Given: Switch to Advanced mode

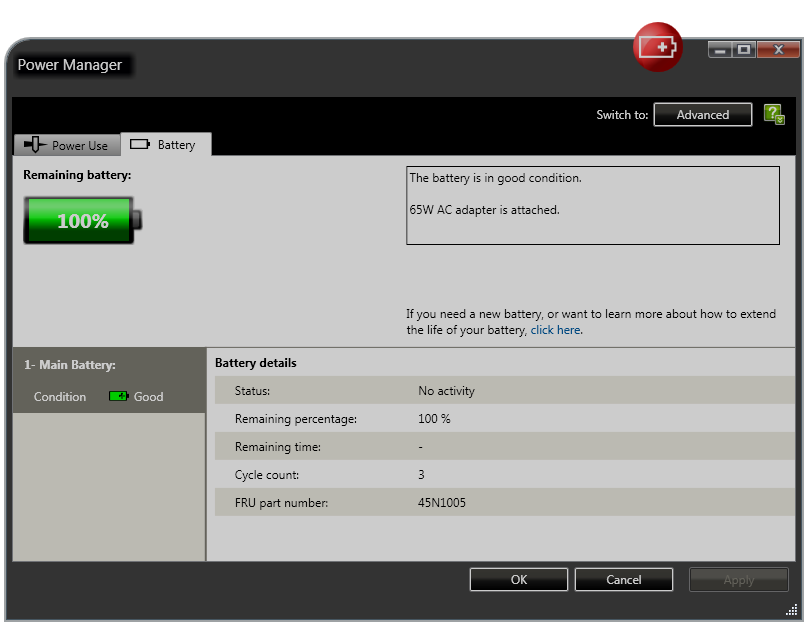Looking at the screenshot, I should point(703,115).
